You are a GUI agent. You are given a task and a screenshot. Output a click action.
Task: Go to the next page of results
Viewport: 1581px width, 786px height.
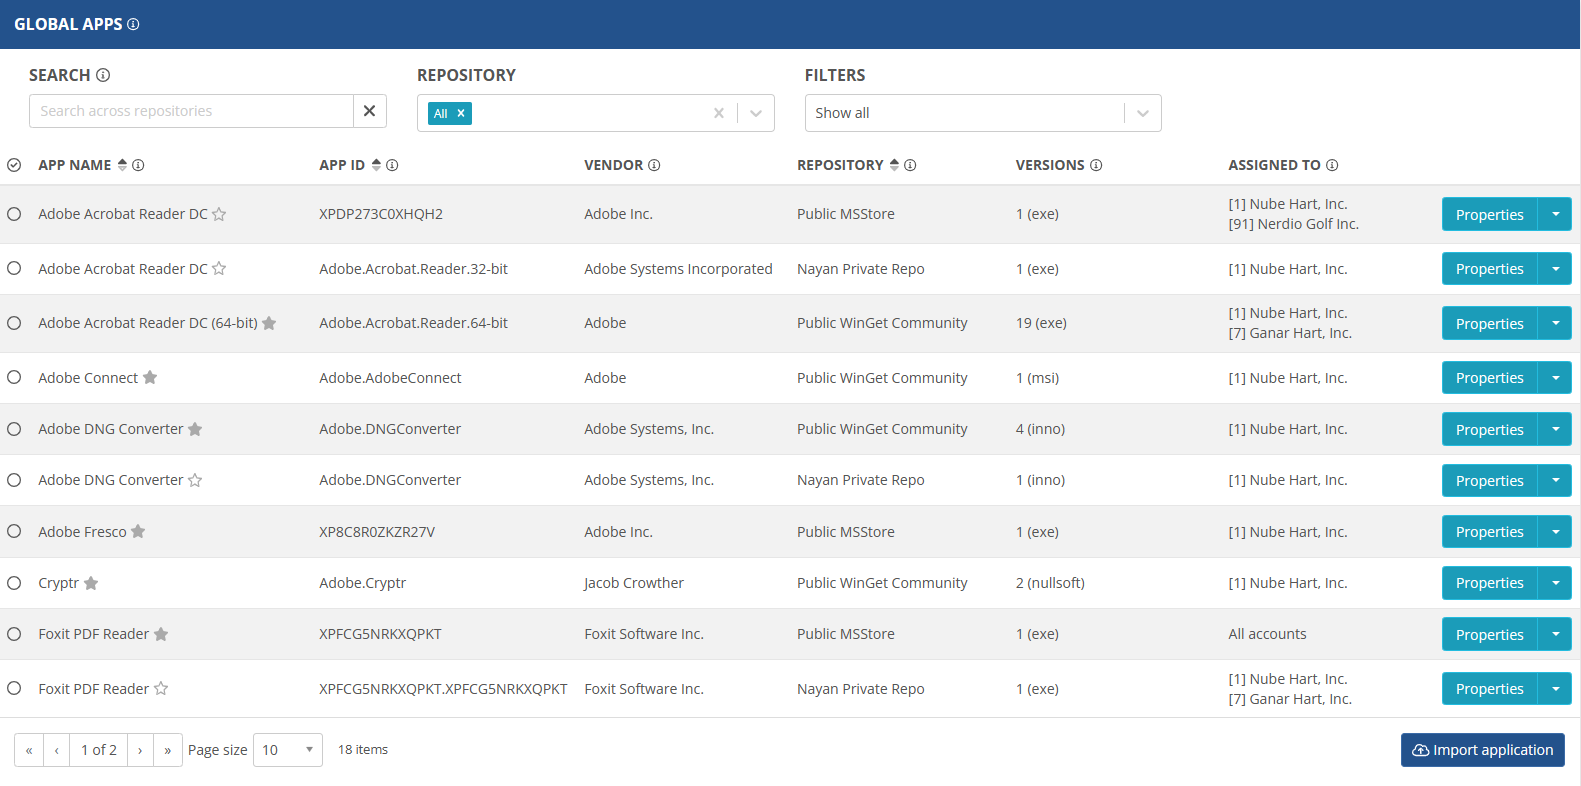tap(140, 750)
